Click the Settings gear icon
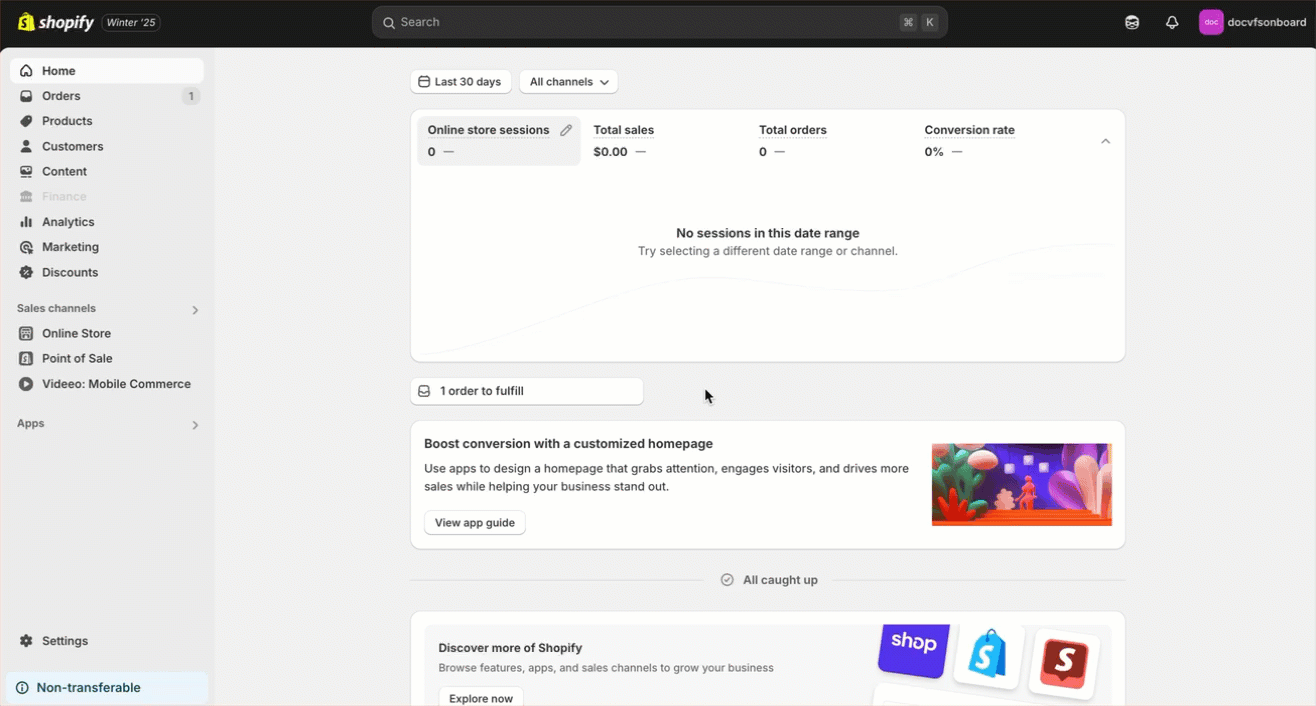This screenshot has width=1316, height=706. 26,641
